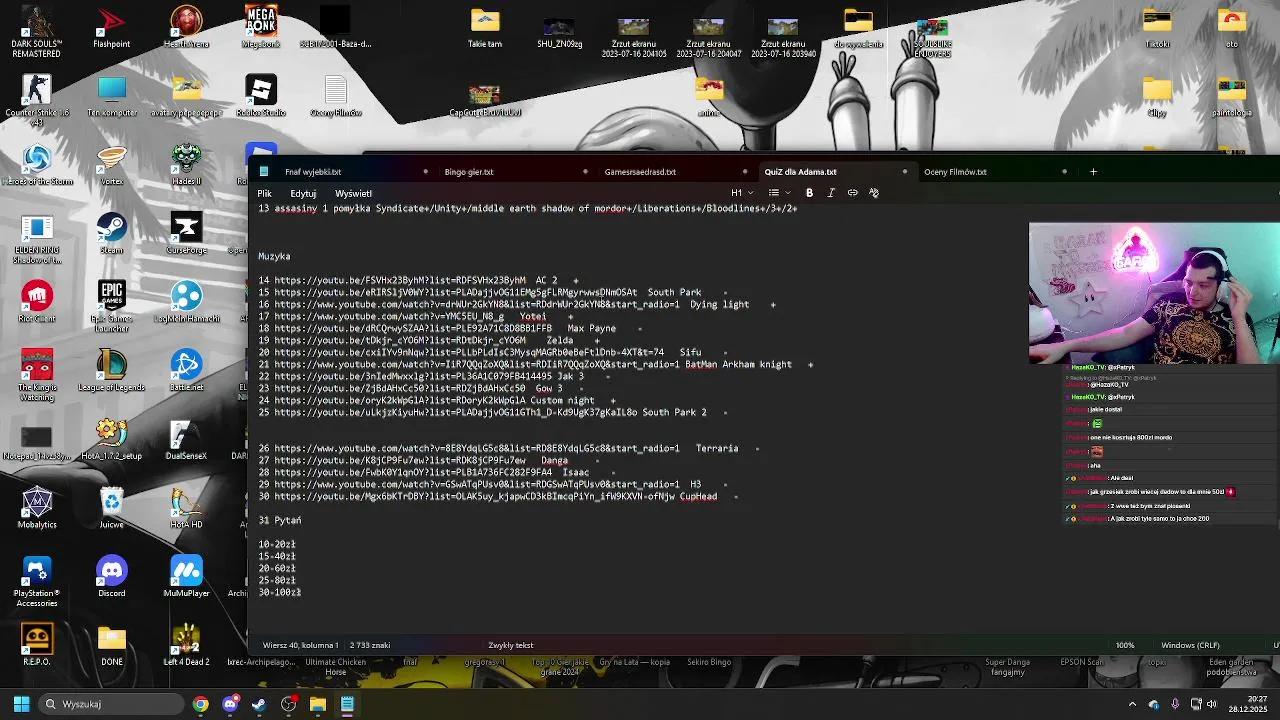The width and height of the screenshot is (1280, 720).
Task: Click the line 14 youtu.be AC 2 link
Action: tap(400, 281)
